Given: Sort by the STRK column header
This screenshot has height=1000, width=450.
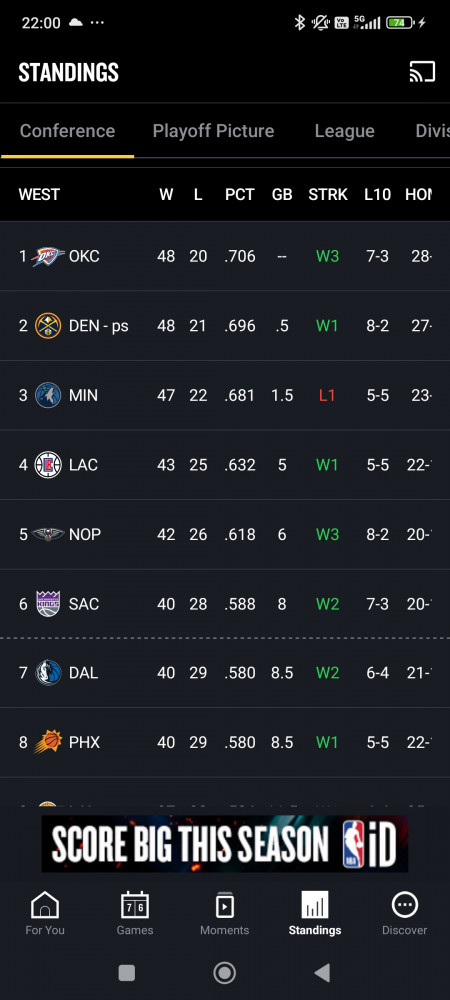Looking at the screenshot, I should pos(328,195).
